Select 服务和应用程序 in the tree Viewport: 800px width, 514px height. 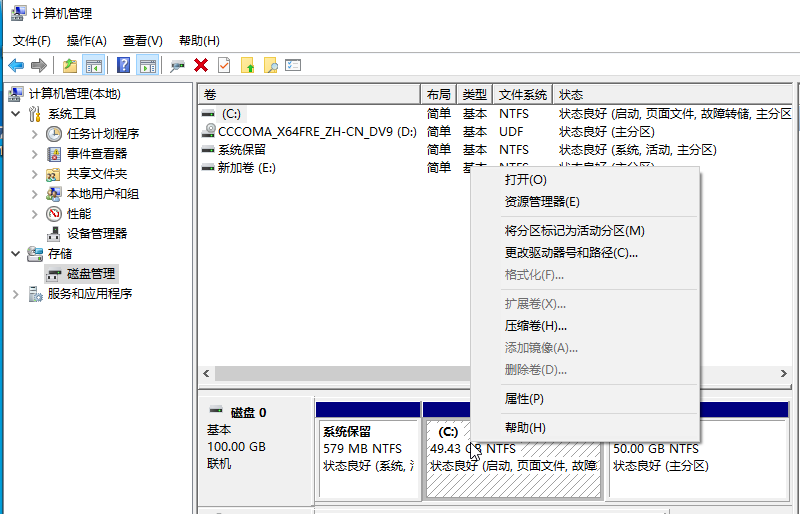(x=90, y=293)
